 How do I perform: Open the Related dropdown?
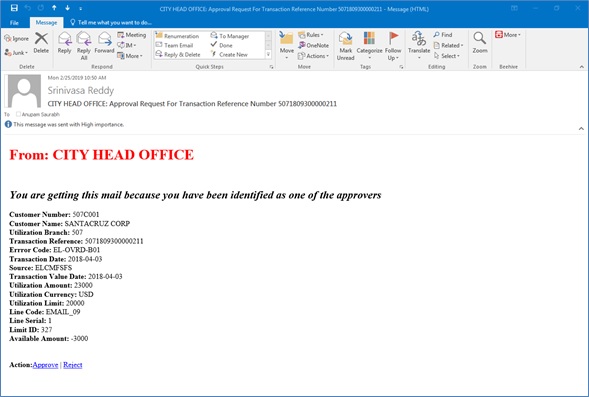coord(449,45)
